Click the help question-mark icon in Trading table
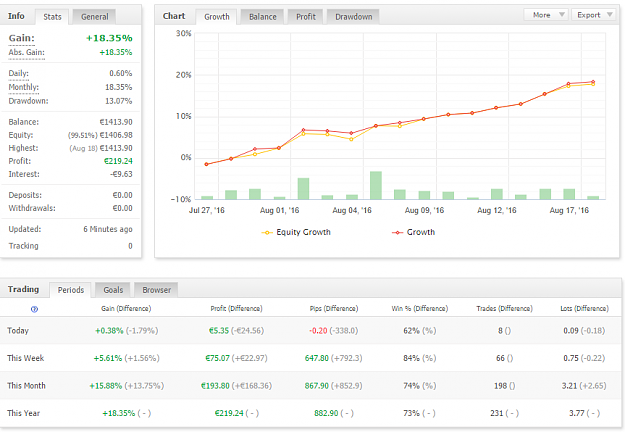This screenshot has width=625, height=432. 34,309
